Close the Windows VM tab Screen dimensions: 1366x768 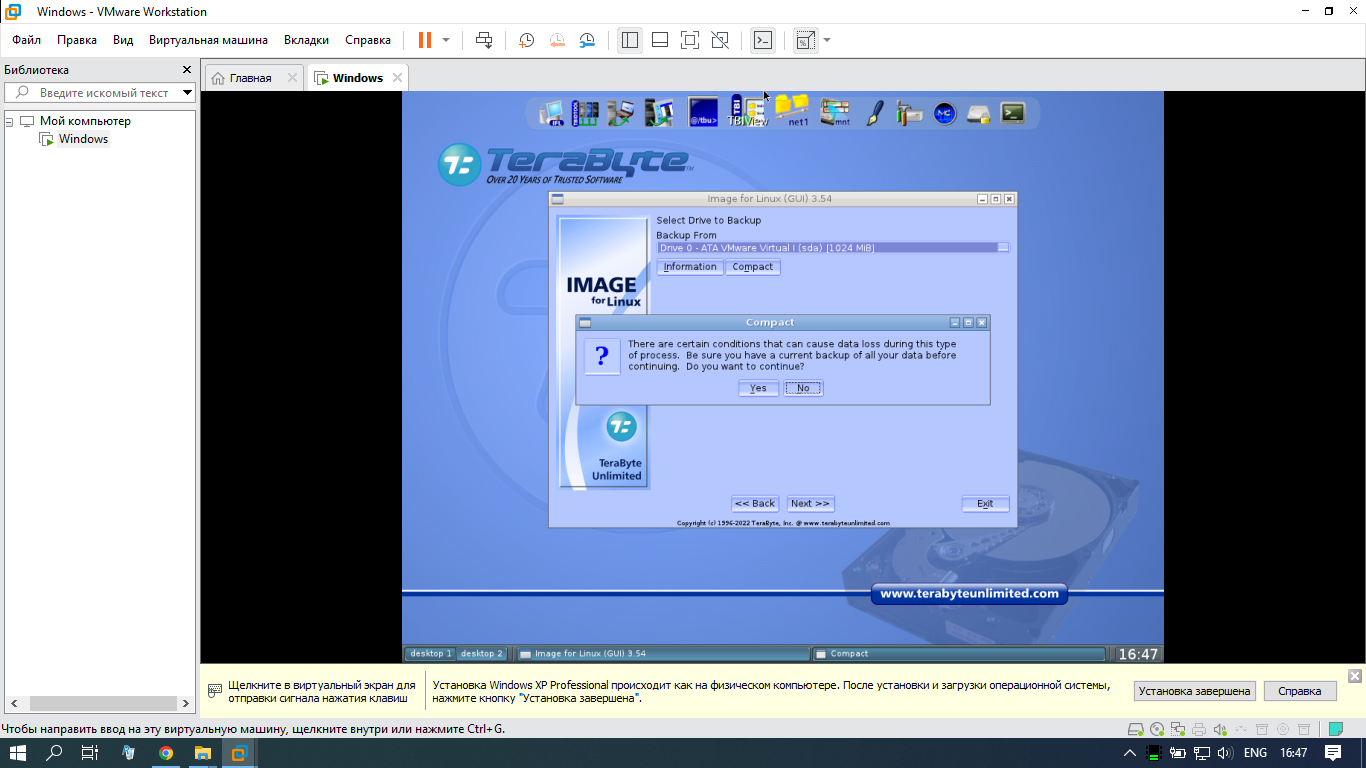397,78
